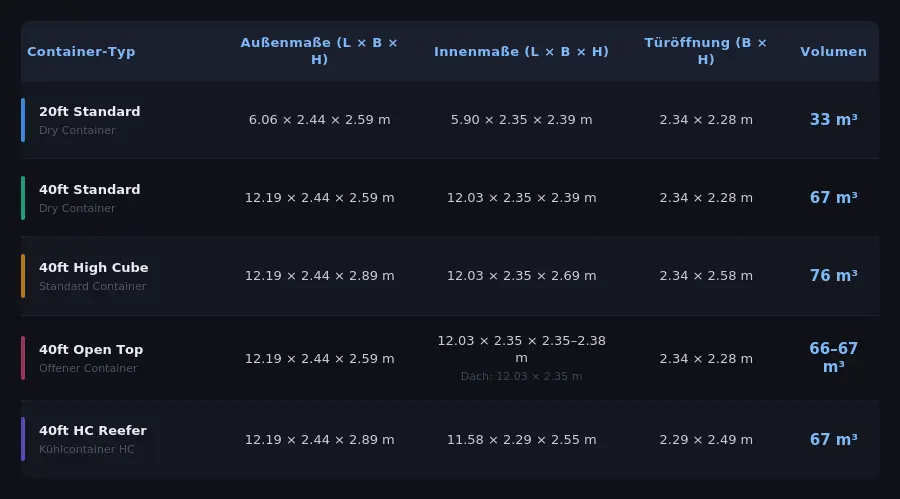Click the 33 m³ volume value
The width and height of the screenshot is (900, 499).
833,120
